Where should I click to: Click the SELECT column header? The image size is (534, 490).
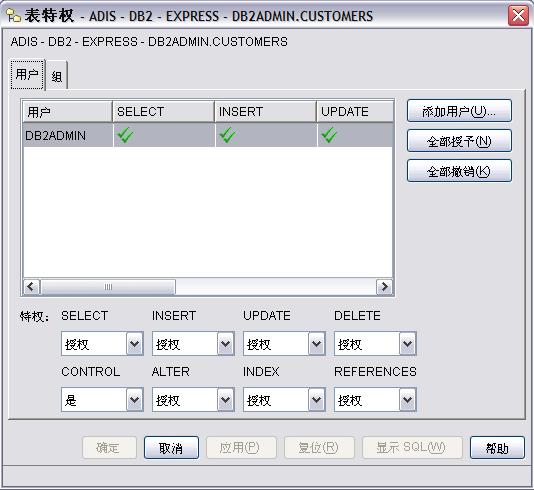click(x=163, y=112)
